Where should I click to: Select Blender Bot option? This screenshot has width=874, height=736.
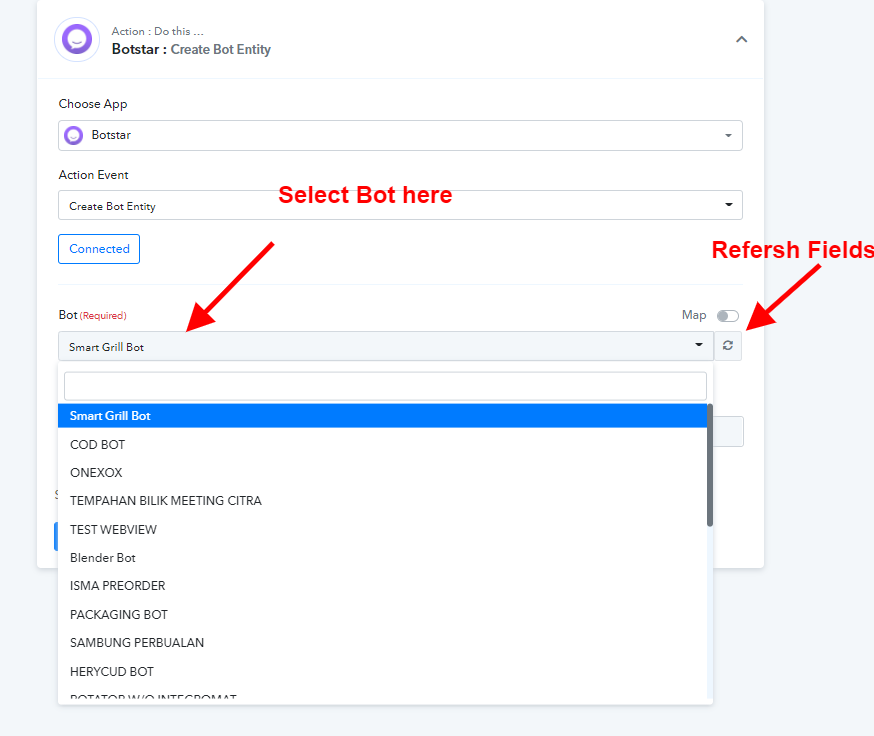point(382,558)
